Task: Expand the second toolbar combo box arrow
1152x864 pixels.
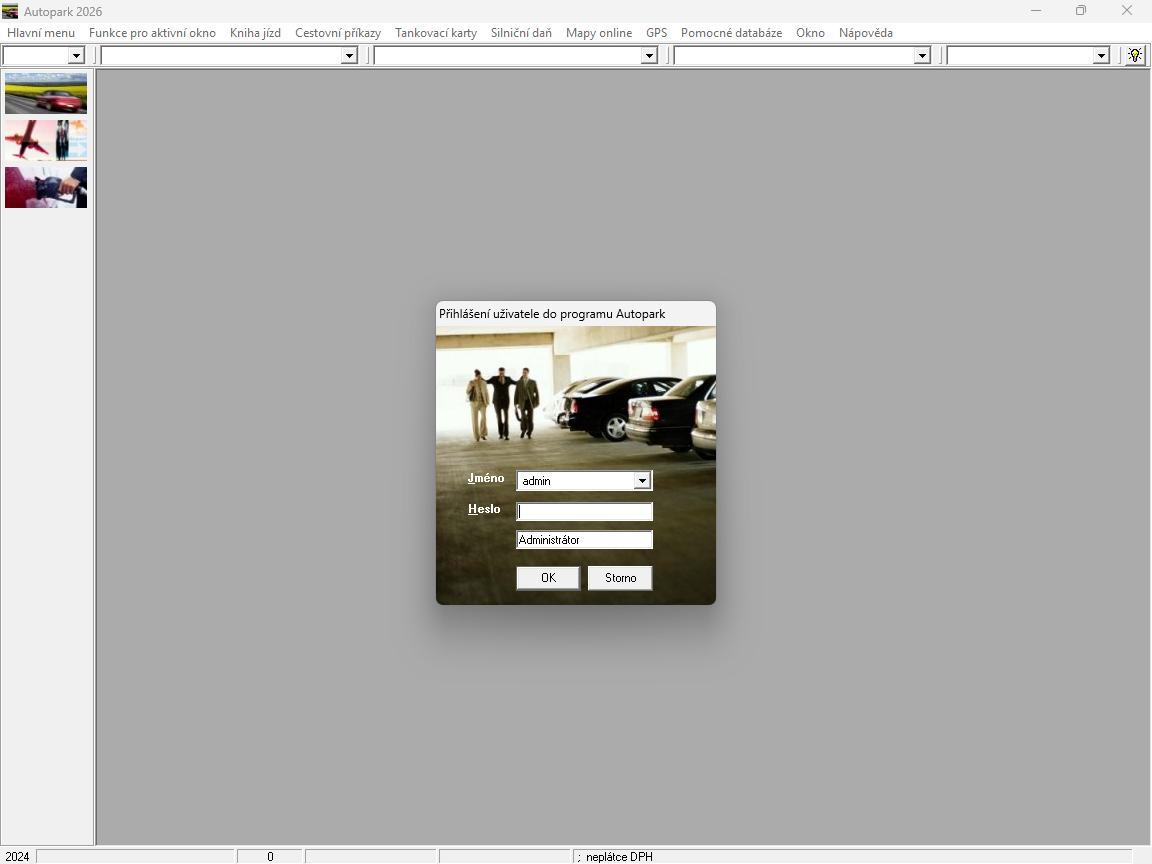Action: coord(349,56)
